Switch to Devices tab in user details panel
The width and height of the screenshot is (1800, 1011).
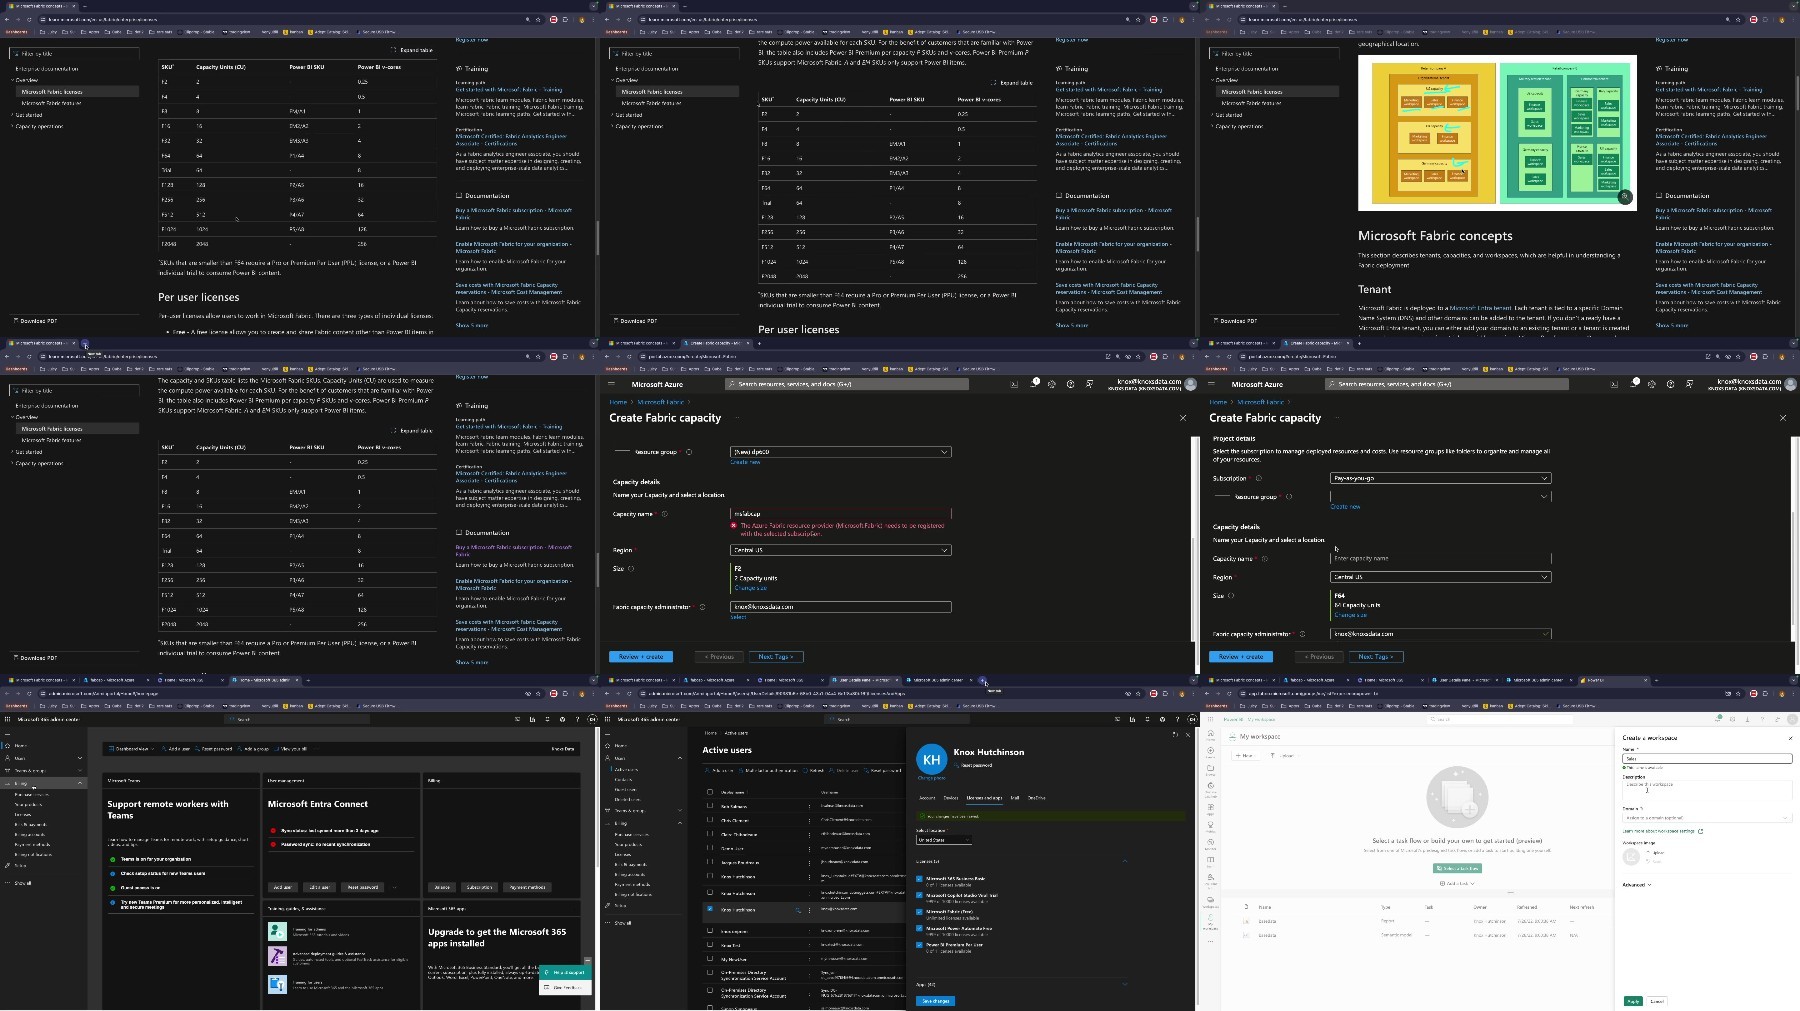[x=951, y=798]
